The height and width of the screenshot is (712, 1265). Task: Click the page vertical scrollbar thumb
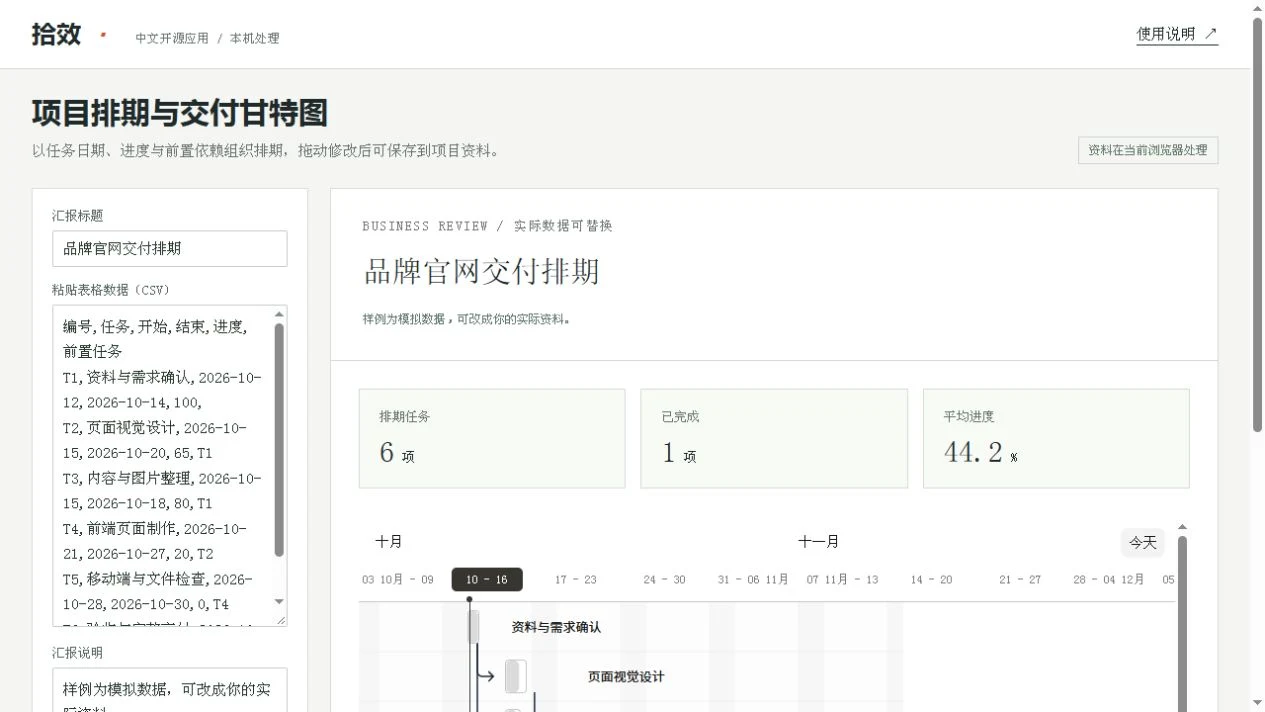pyautogui.click(x=1258, y=225)
